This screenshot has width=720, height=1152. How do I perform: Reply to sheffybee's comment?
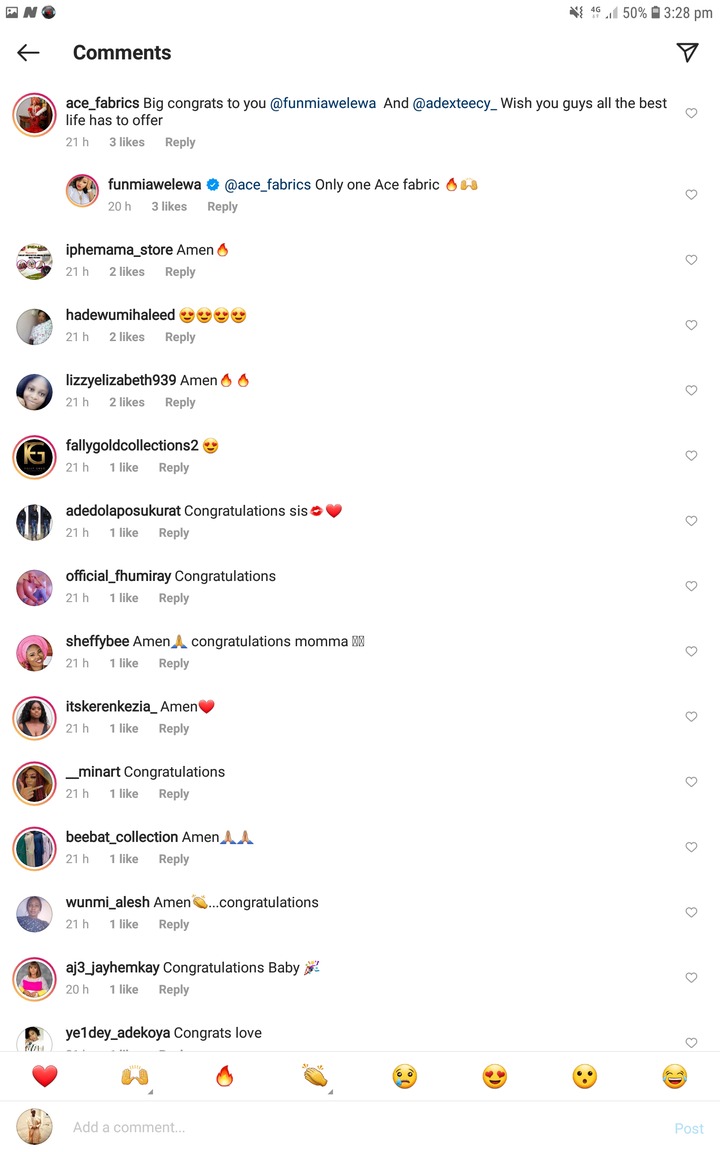coord(174,663)
